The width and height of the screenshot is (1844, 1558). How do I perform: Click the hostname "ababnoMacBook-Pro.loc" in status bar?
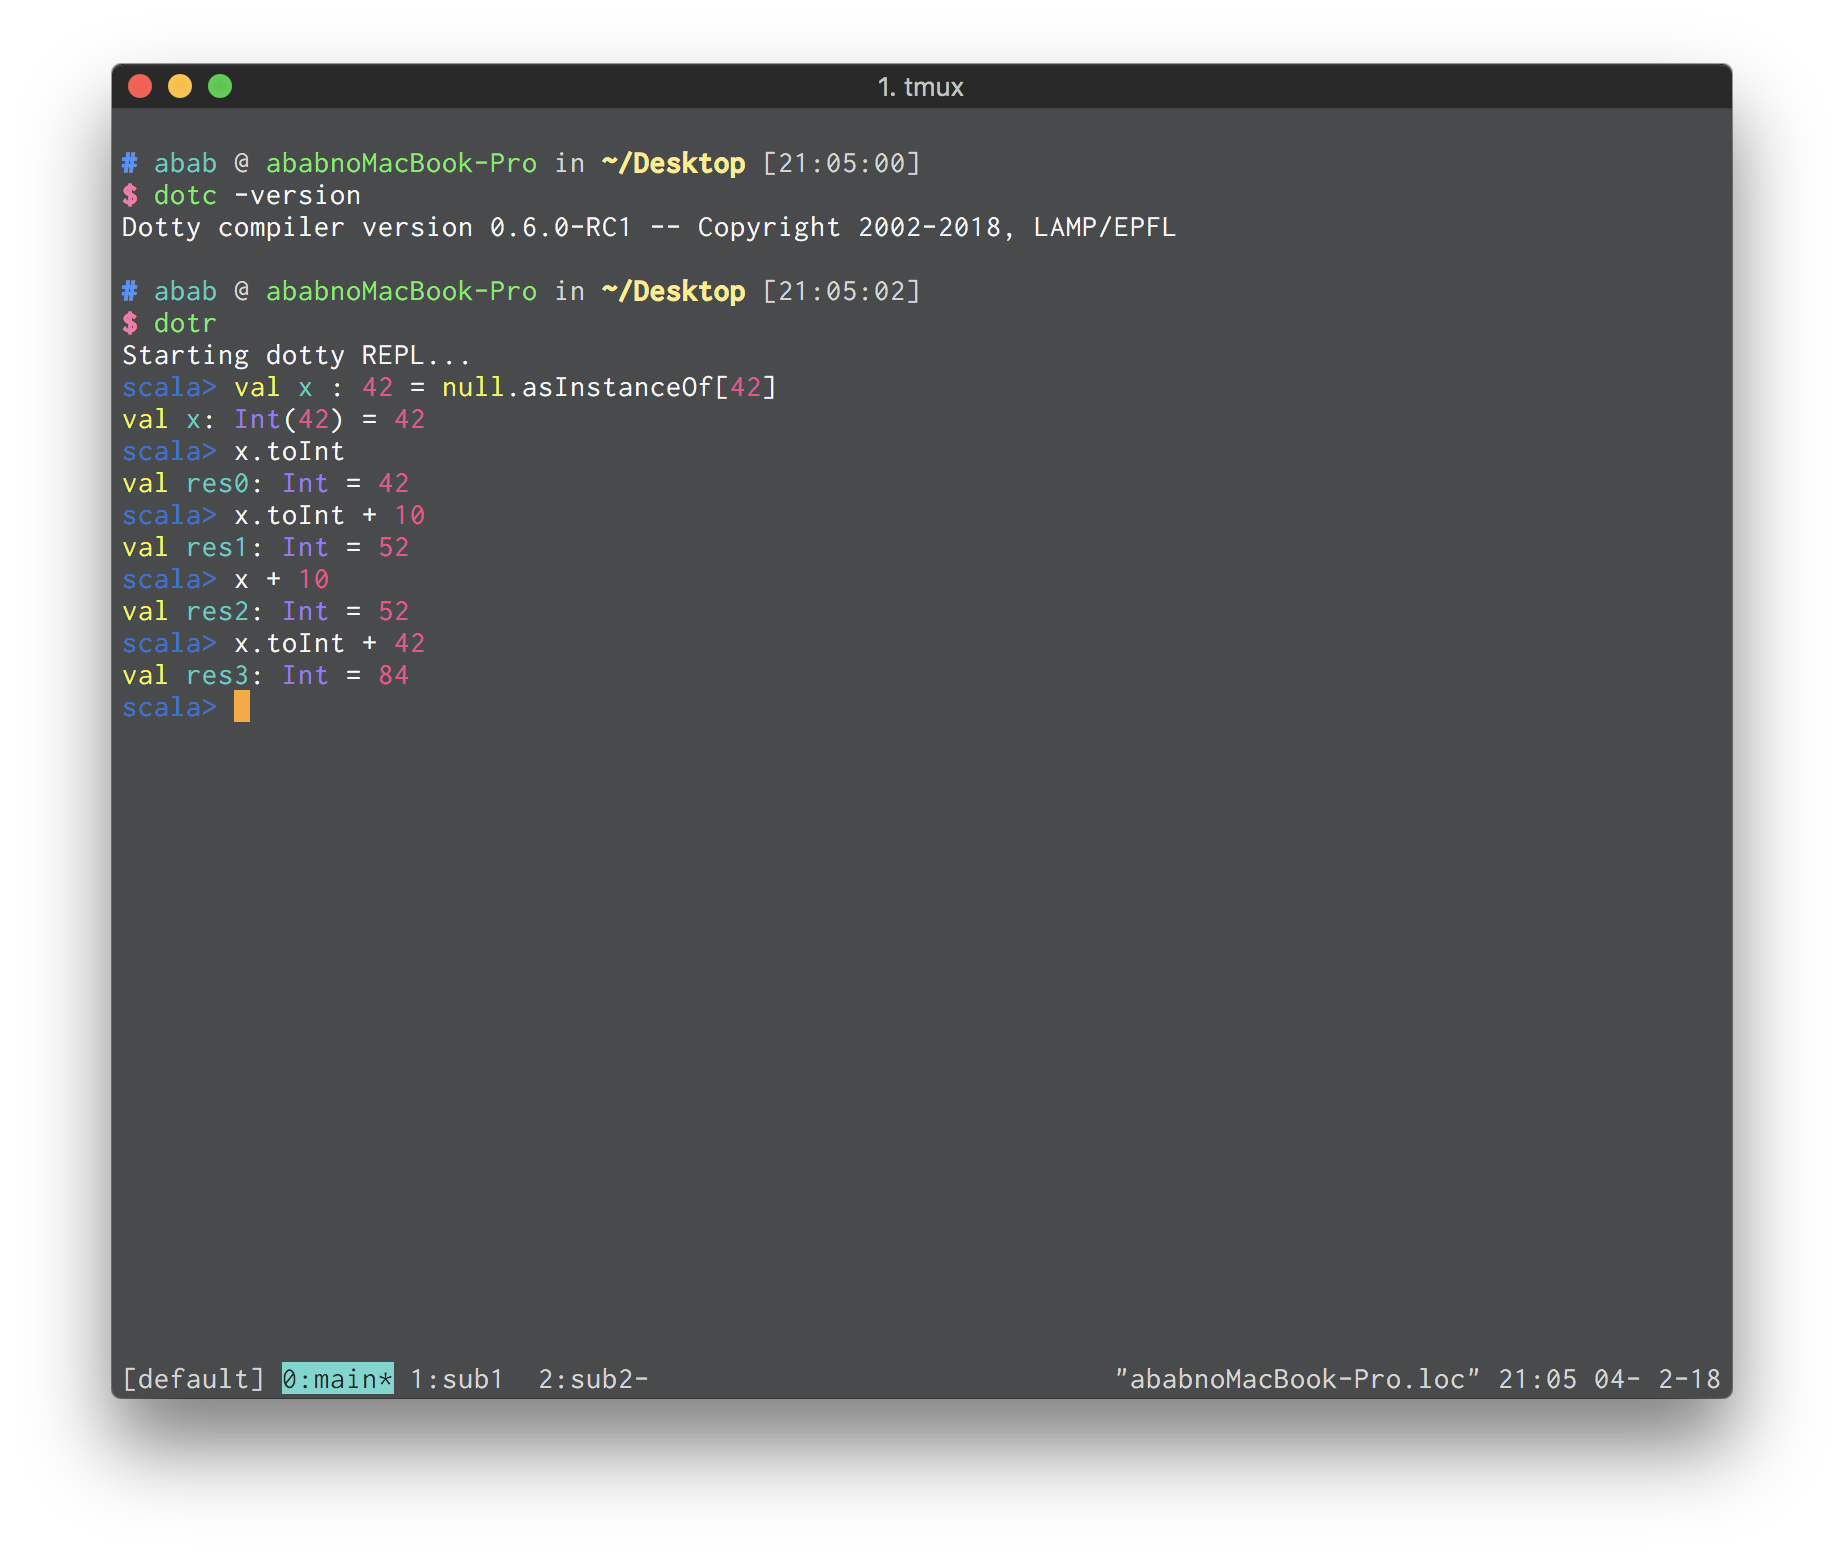(1297, 1379)
